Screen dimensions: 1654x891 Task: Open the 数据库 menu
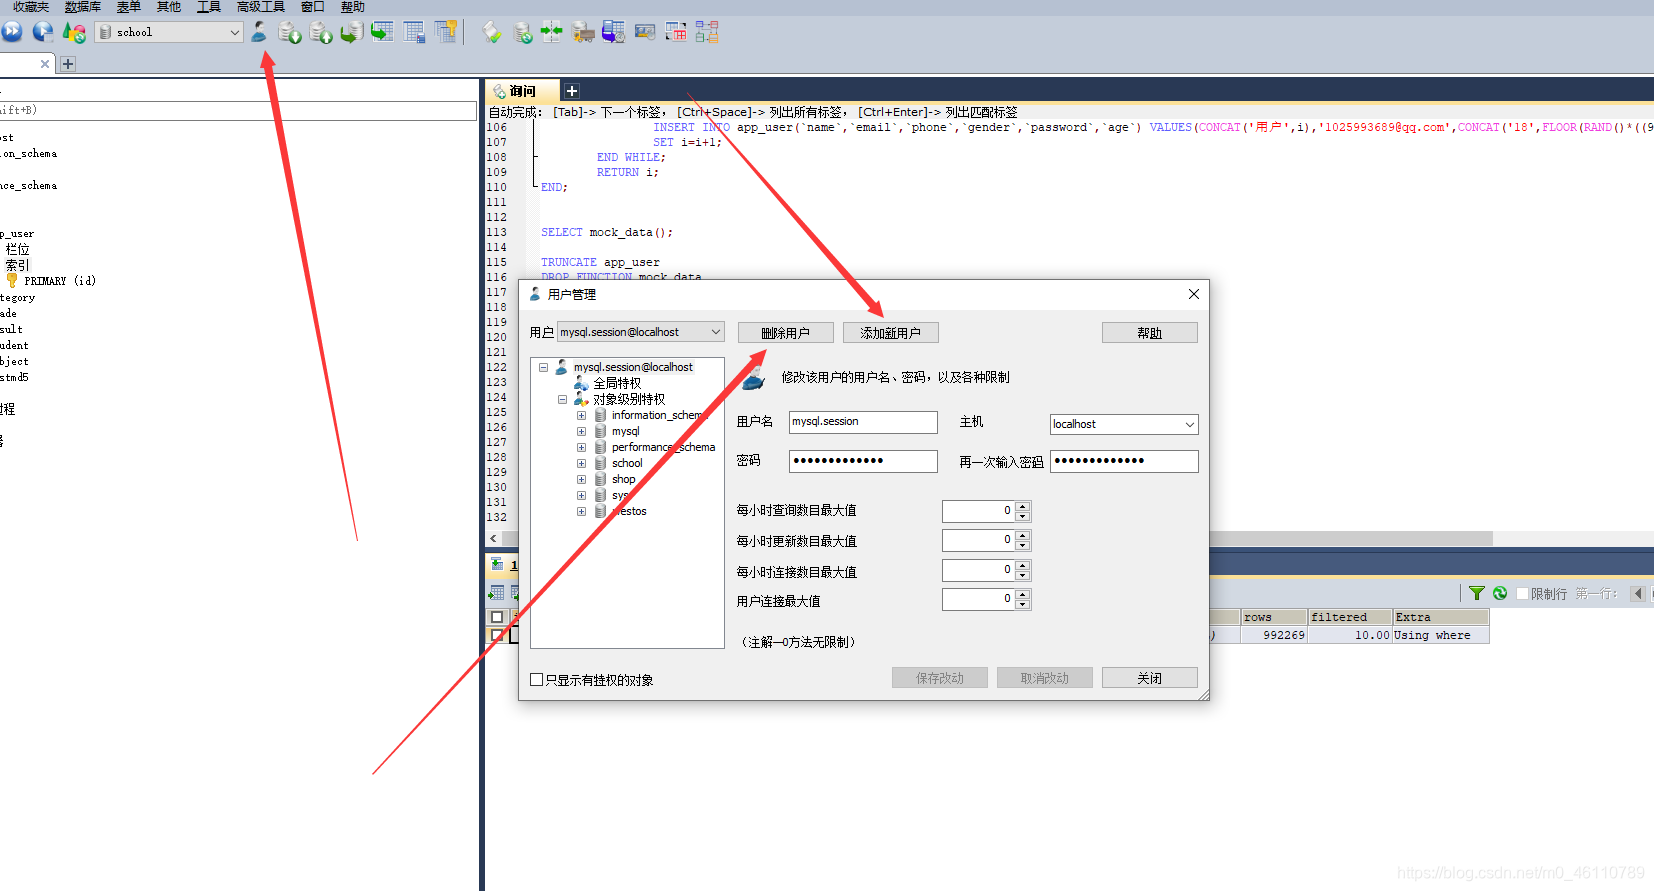click(x=83, y=7)
